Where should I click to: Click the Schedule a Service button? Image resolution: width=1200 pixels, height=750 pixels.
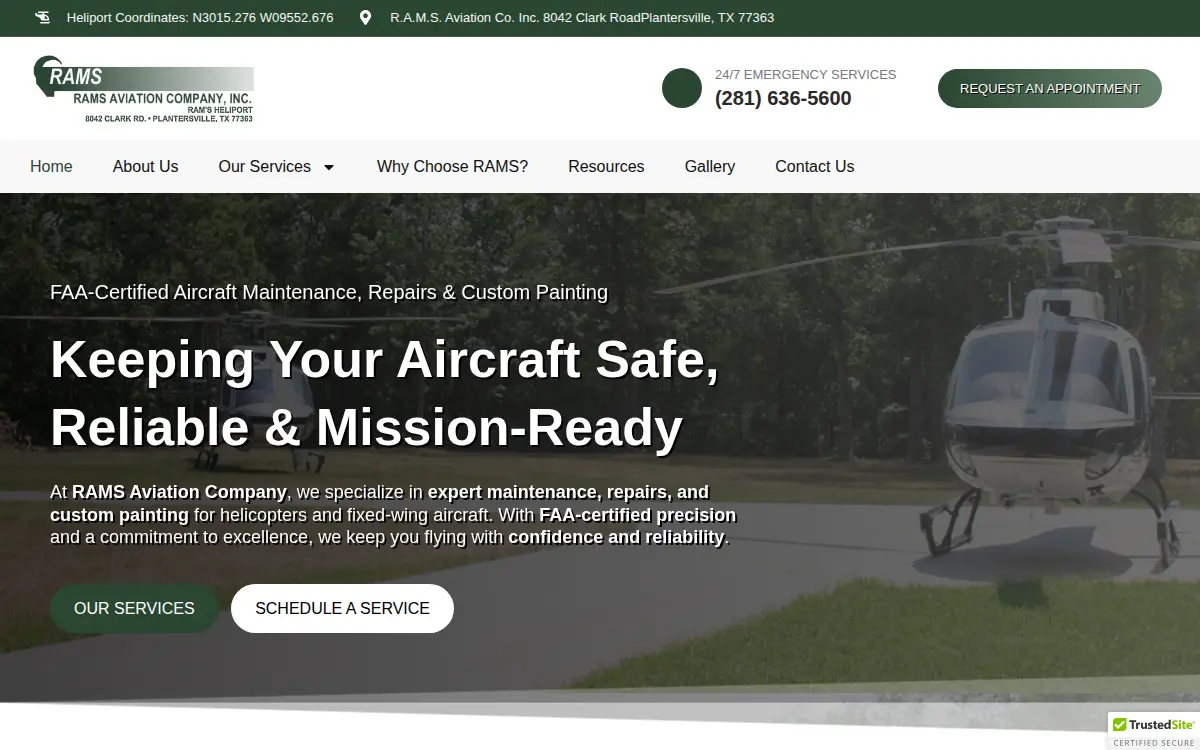tap(342, 608)
